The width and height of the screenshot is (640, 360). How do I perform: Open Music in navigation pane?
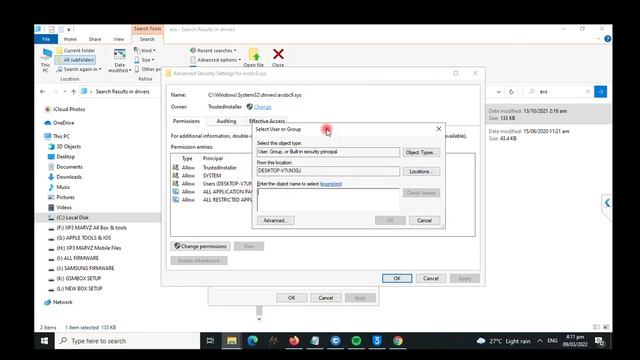[60, 187]
